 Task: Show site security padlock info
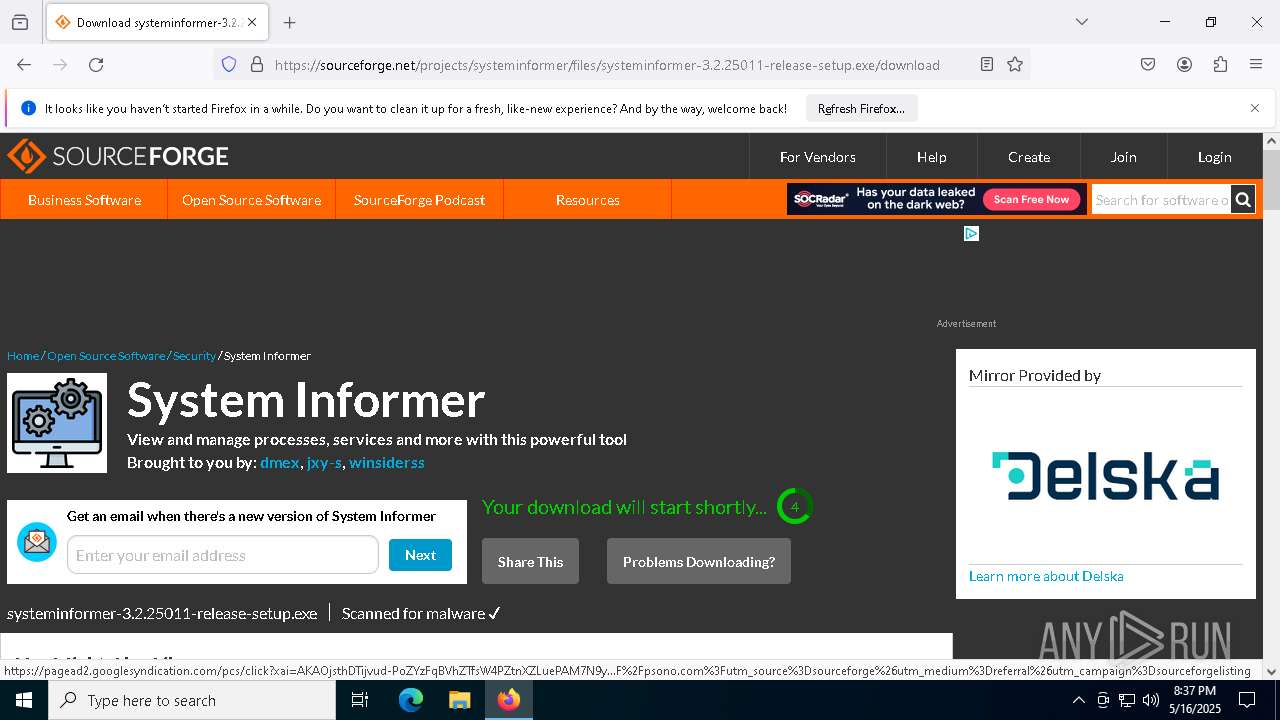[x=257, y=64]
